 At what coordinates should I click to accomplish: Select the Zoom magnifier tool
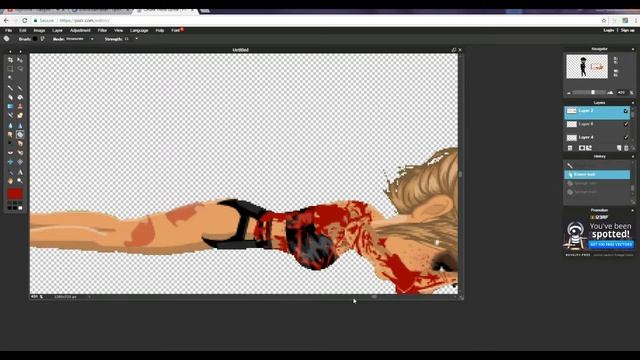[20, 181]
